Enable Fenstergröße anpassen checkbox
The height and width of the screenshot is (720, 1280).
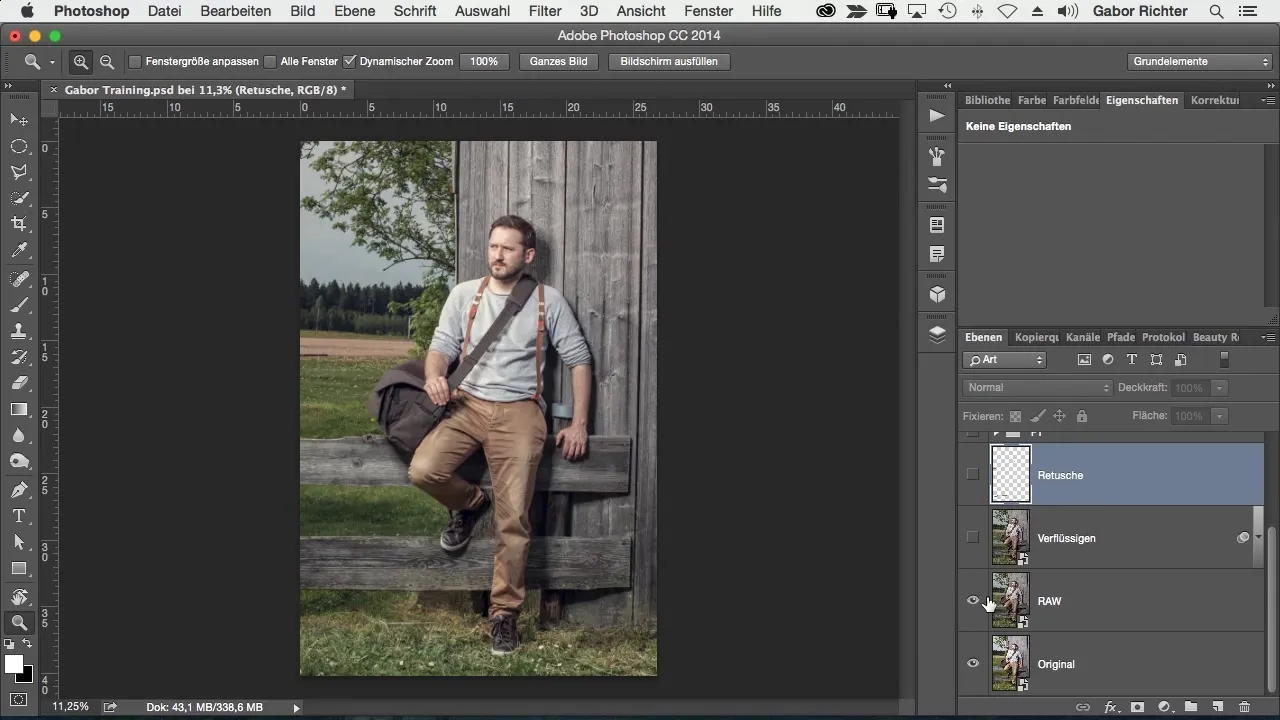click(135, 62)
